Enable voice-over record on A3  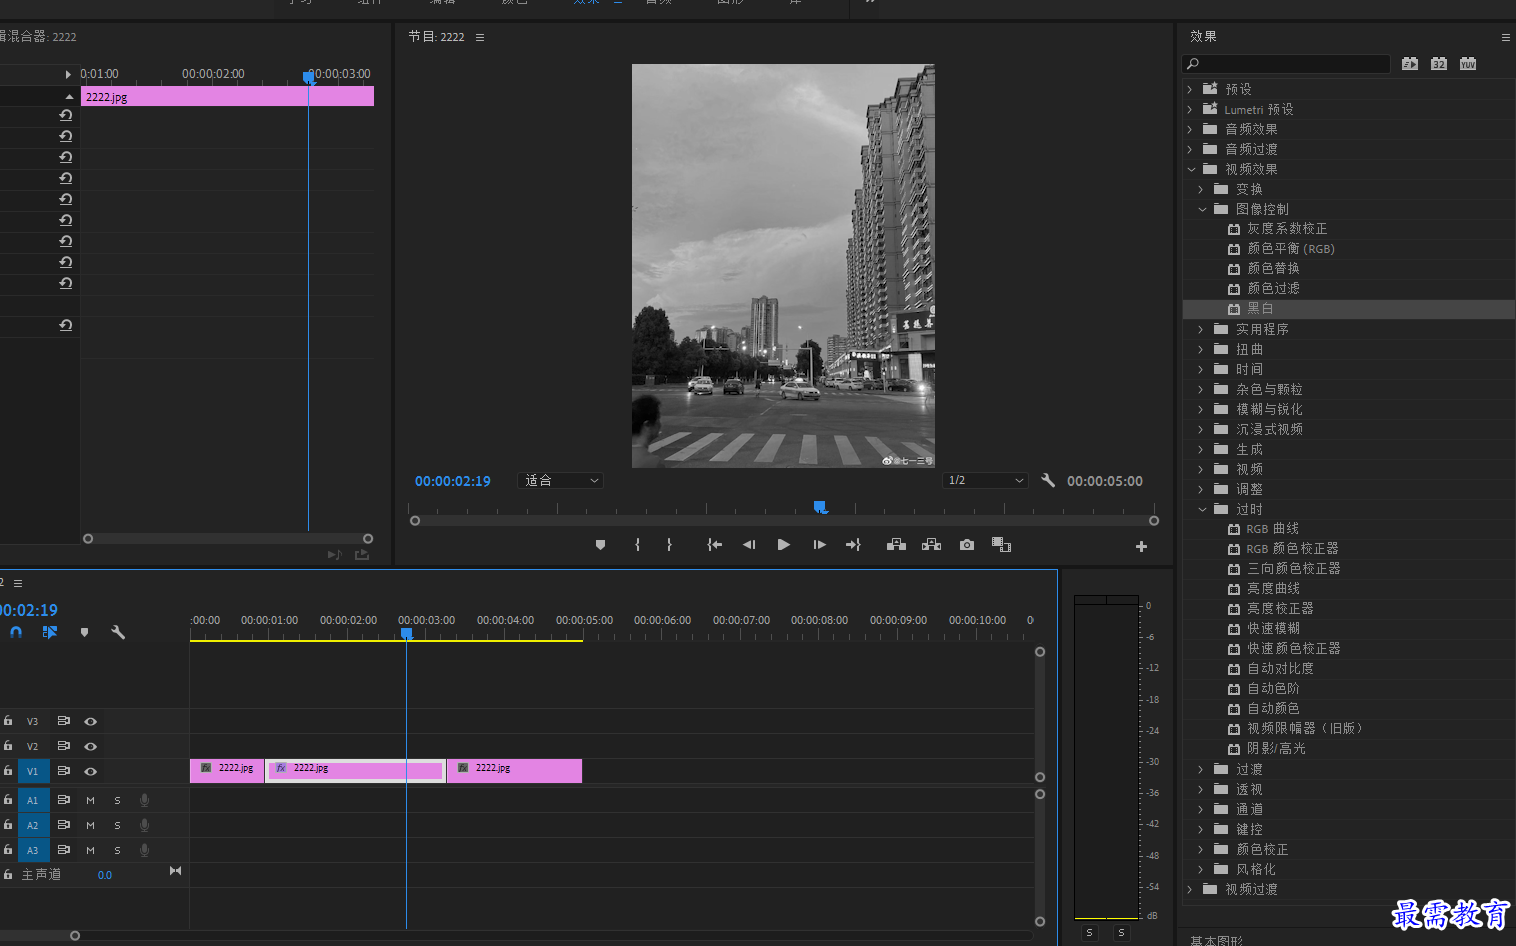(x=144, y=850)
